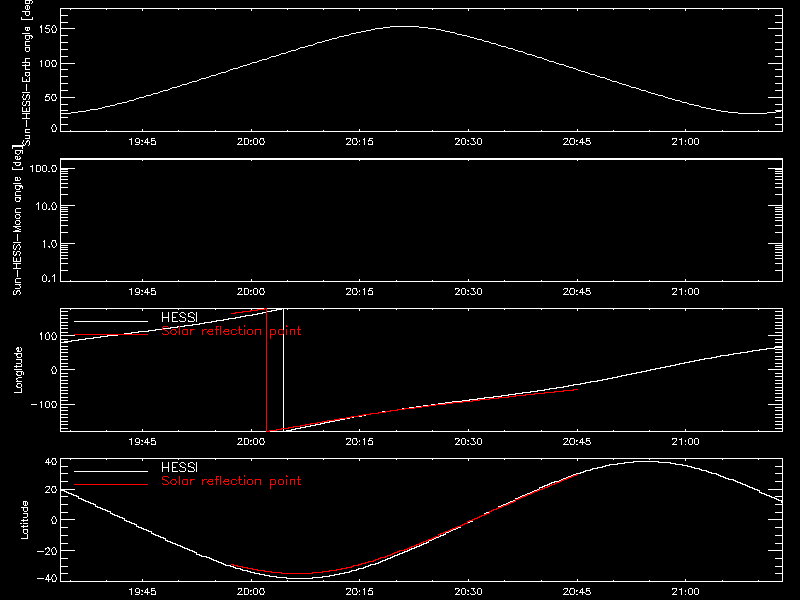Click white vertical wrap line in Longitude plot
This screenshot has height=600, width=800.
(x=283, y=370)
